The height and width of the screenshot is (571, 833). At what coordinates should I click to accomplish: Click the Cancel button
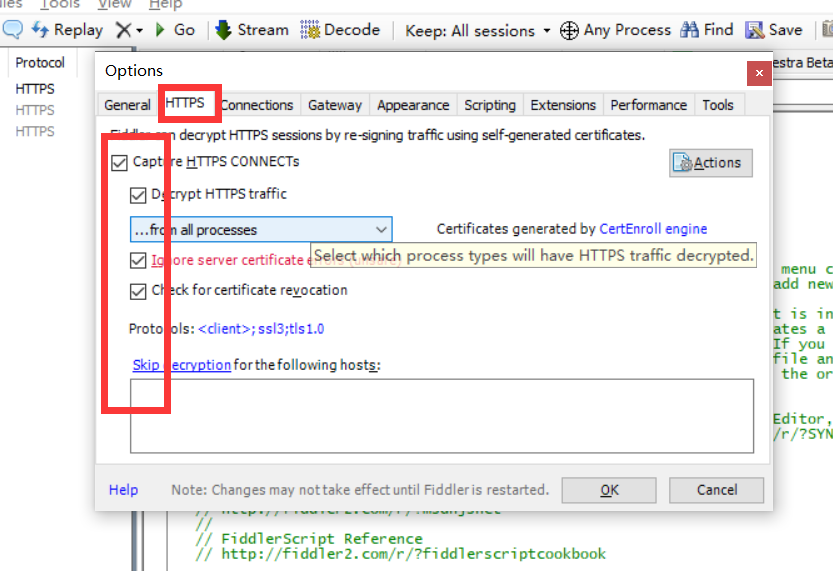pyautogui.click(x=717, y=490)
